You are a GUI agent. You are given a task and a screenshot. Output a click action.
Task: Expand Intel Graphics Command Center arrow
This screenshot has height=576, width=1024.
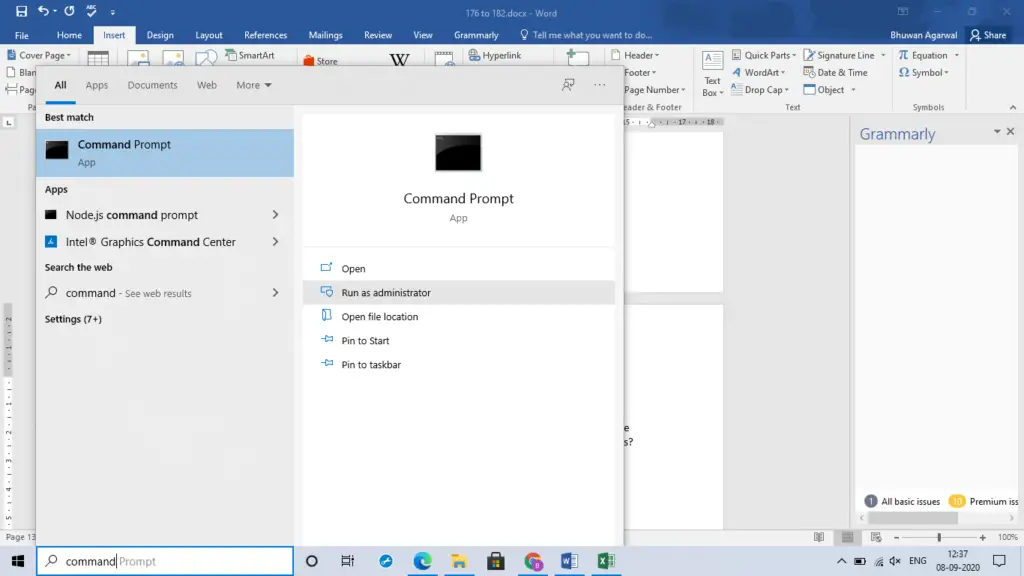(x=276, y=242)
